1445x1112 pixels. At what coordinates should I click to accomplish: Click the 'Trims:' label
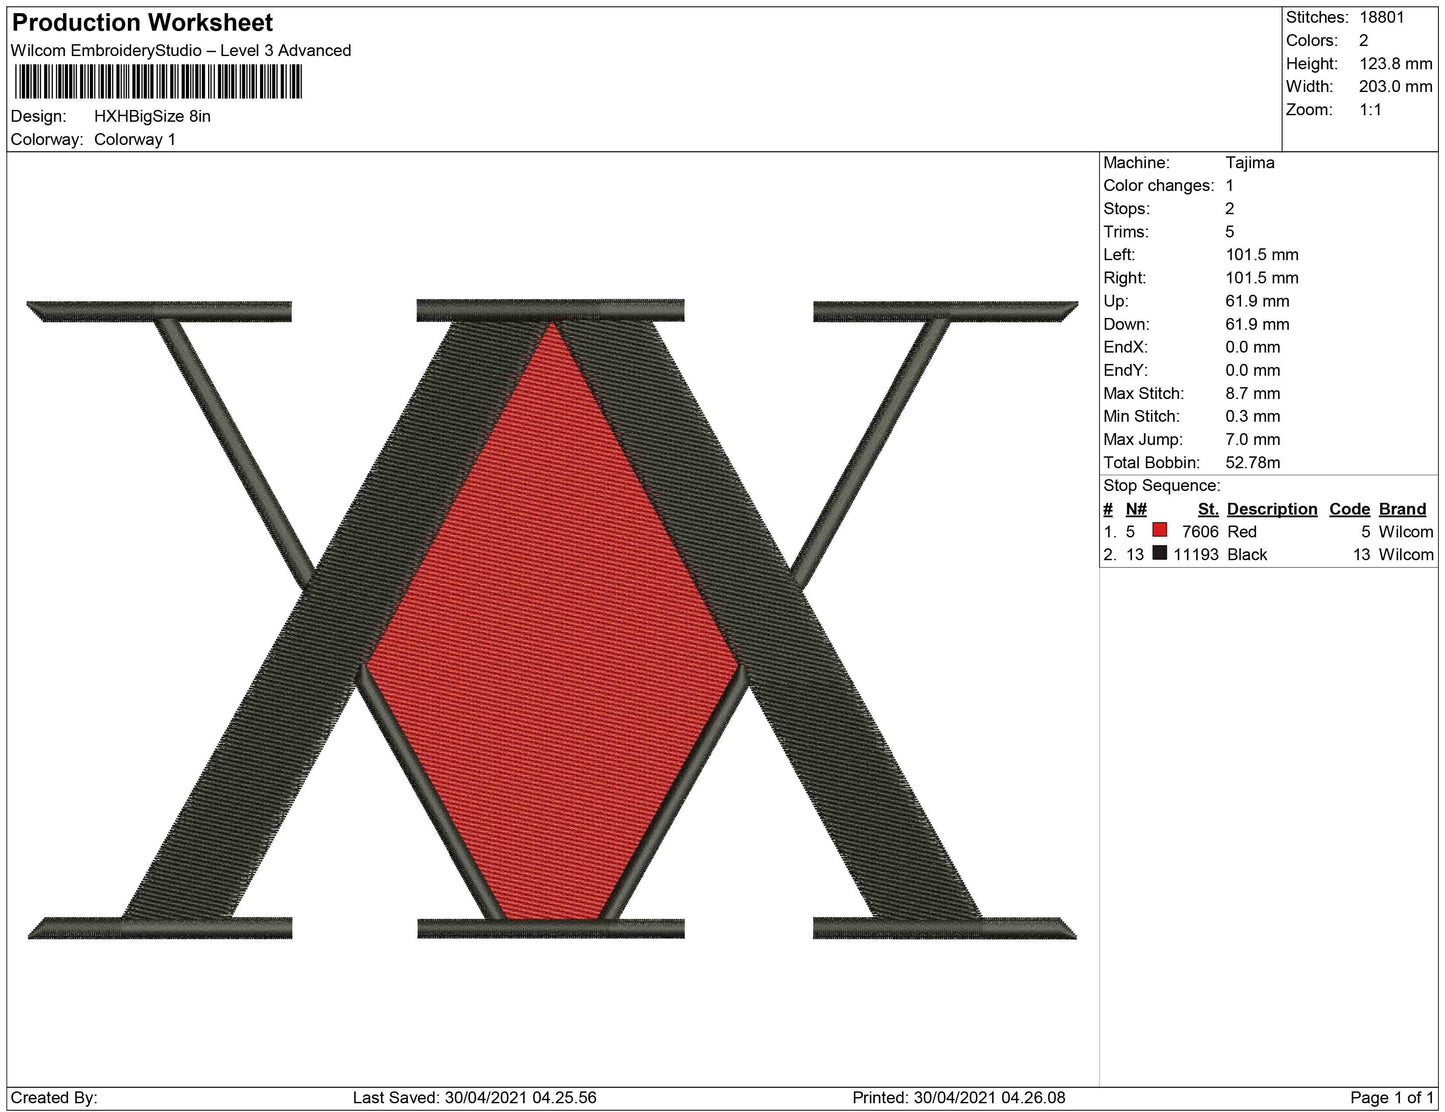(1127, 231)
